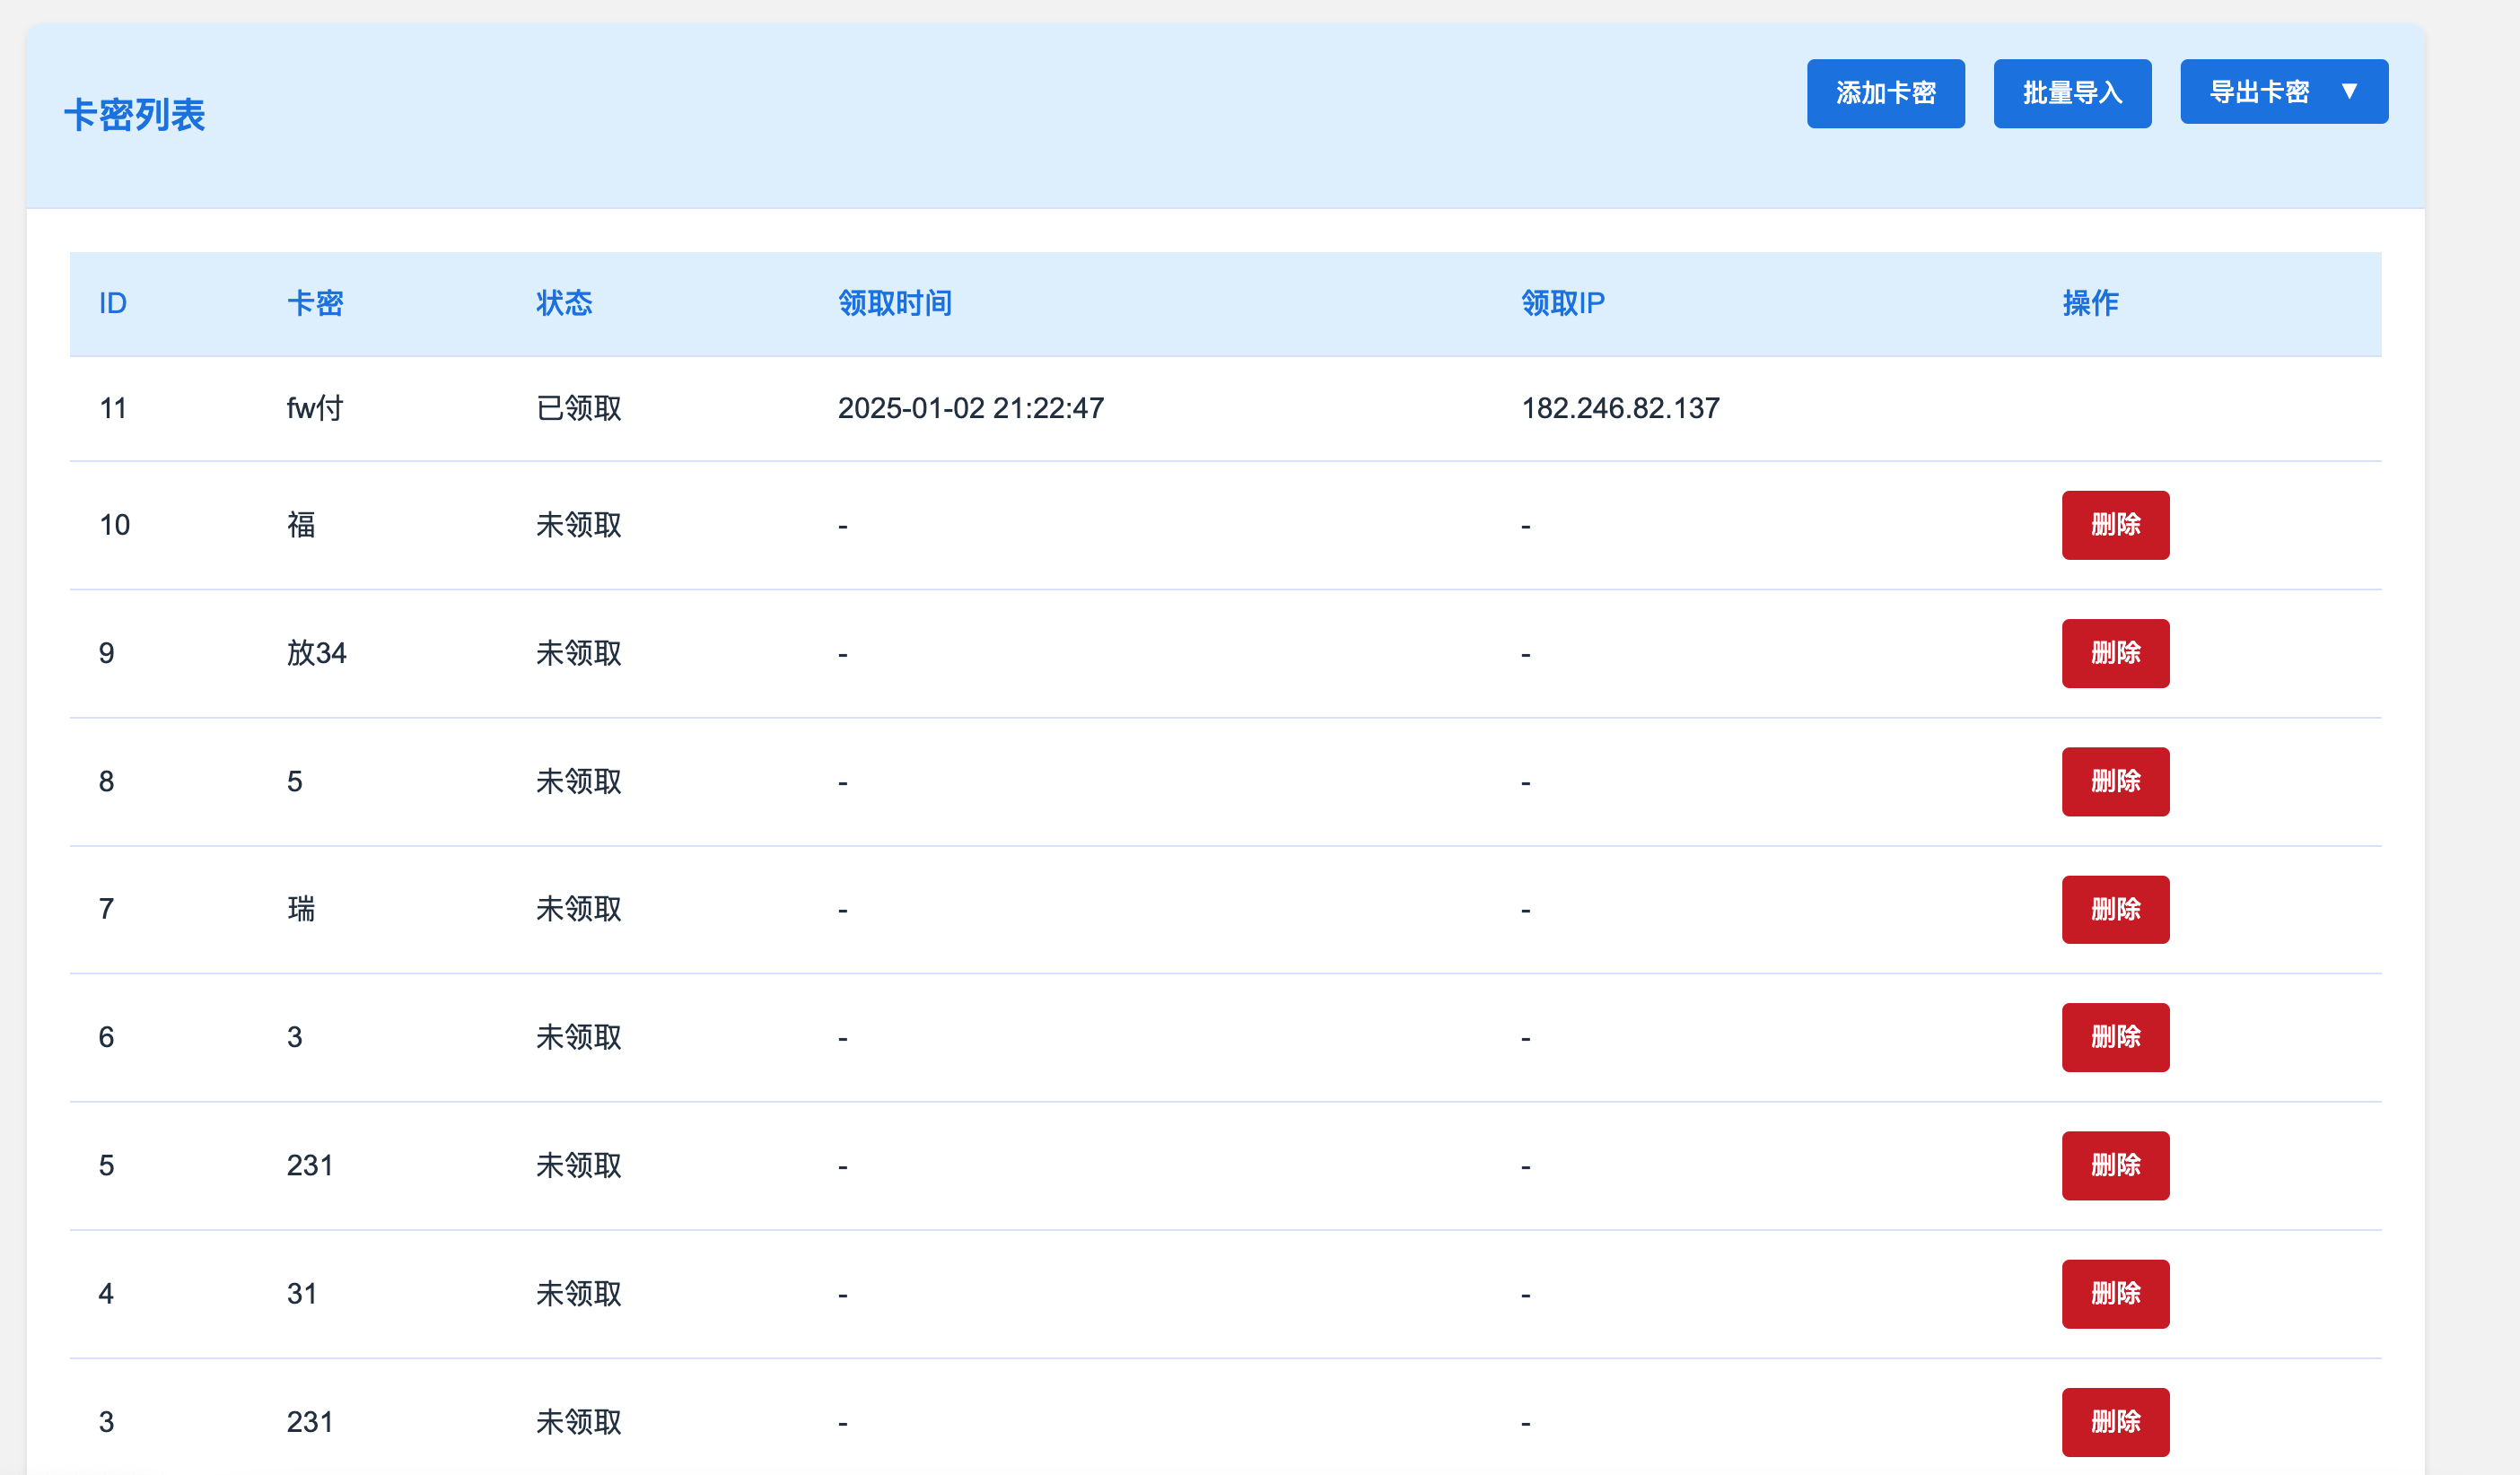Delete the 瑞 card key
The height and width of the screenshot is (1475, 2520).
pos(2115,909)
